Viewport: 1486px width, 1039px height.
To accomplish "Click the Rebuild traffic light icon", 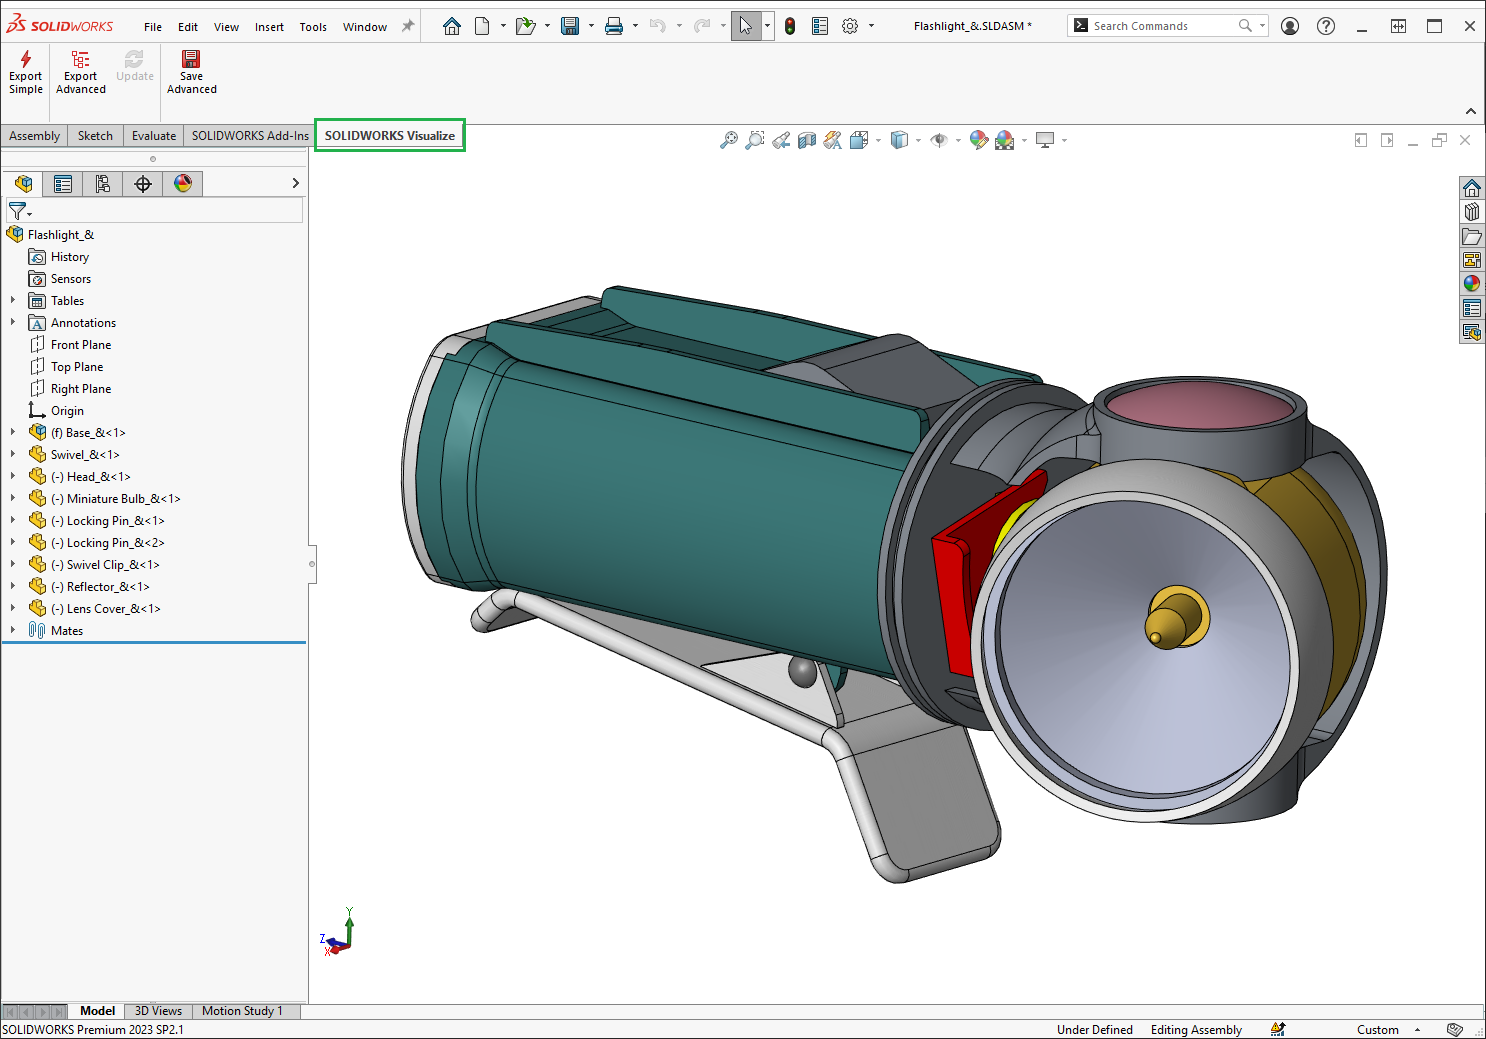I will click(790, 26).
